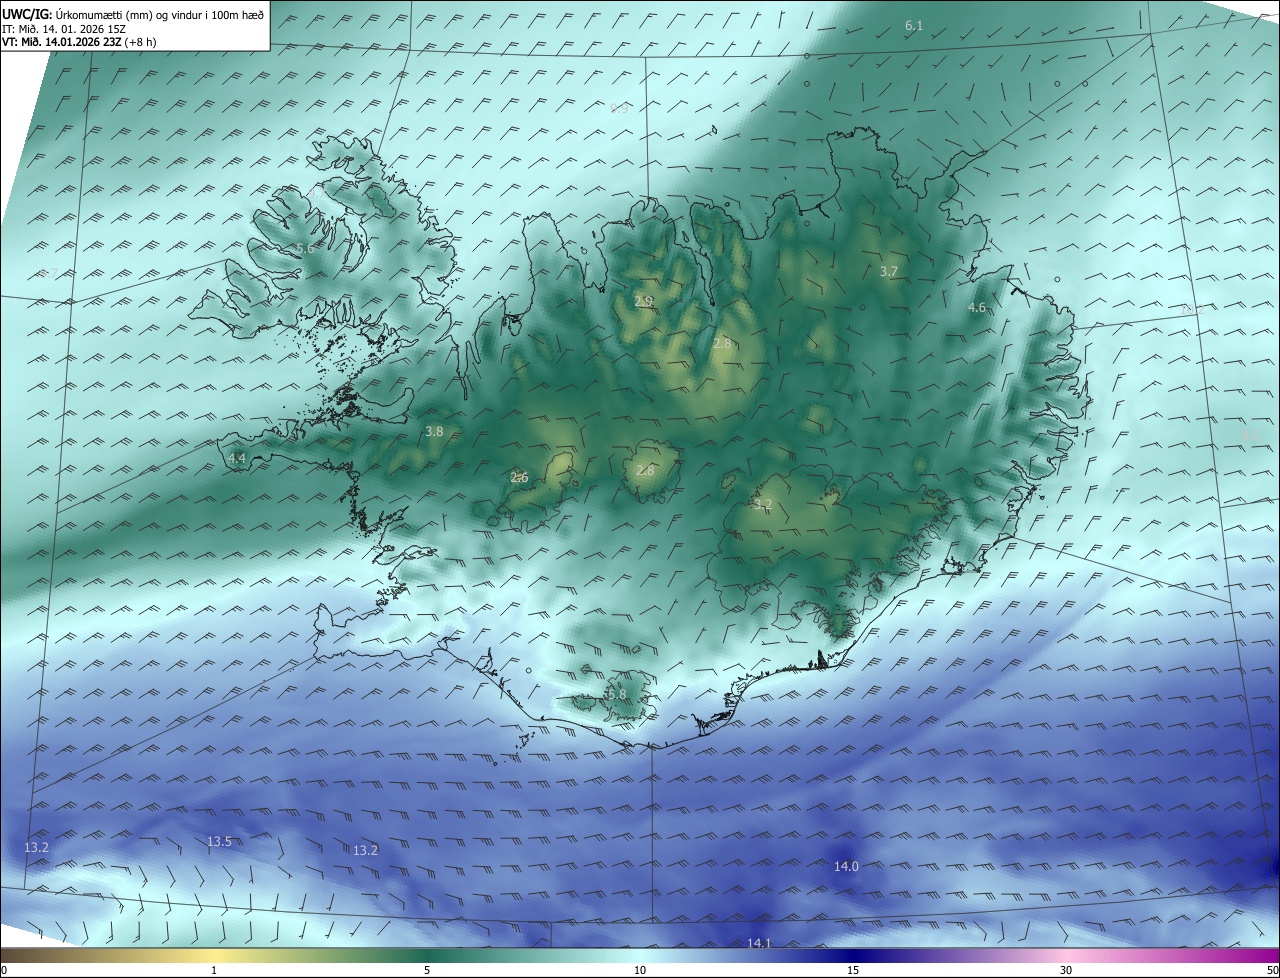Image resolution: width=1280 pixels, height=978 pixels.
Task: Pick the 14.1 value label
Action: 759,943
